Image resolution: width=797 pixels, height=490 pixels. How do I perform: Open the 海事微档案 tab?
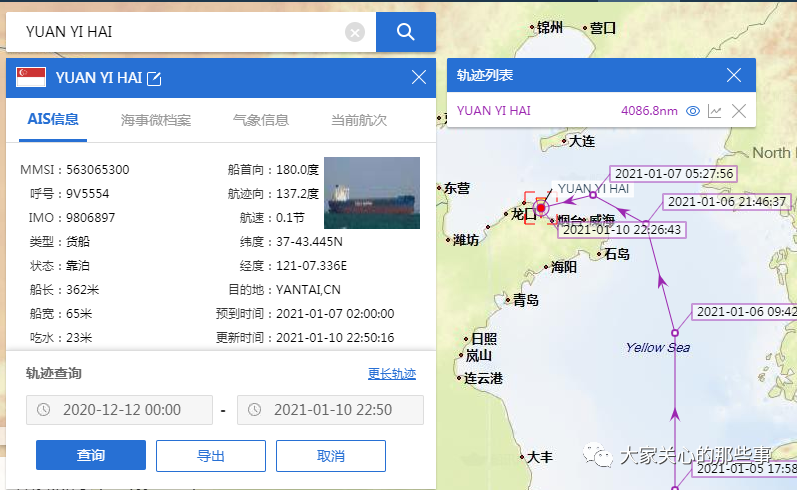click(156, 120)
